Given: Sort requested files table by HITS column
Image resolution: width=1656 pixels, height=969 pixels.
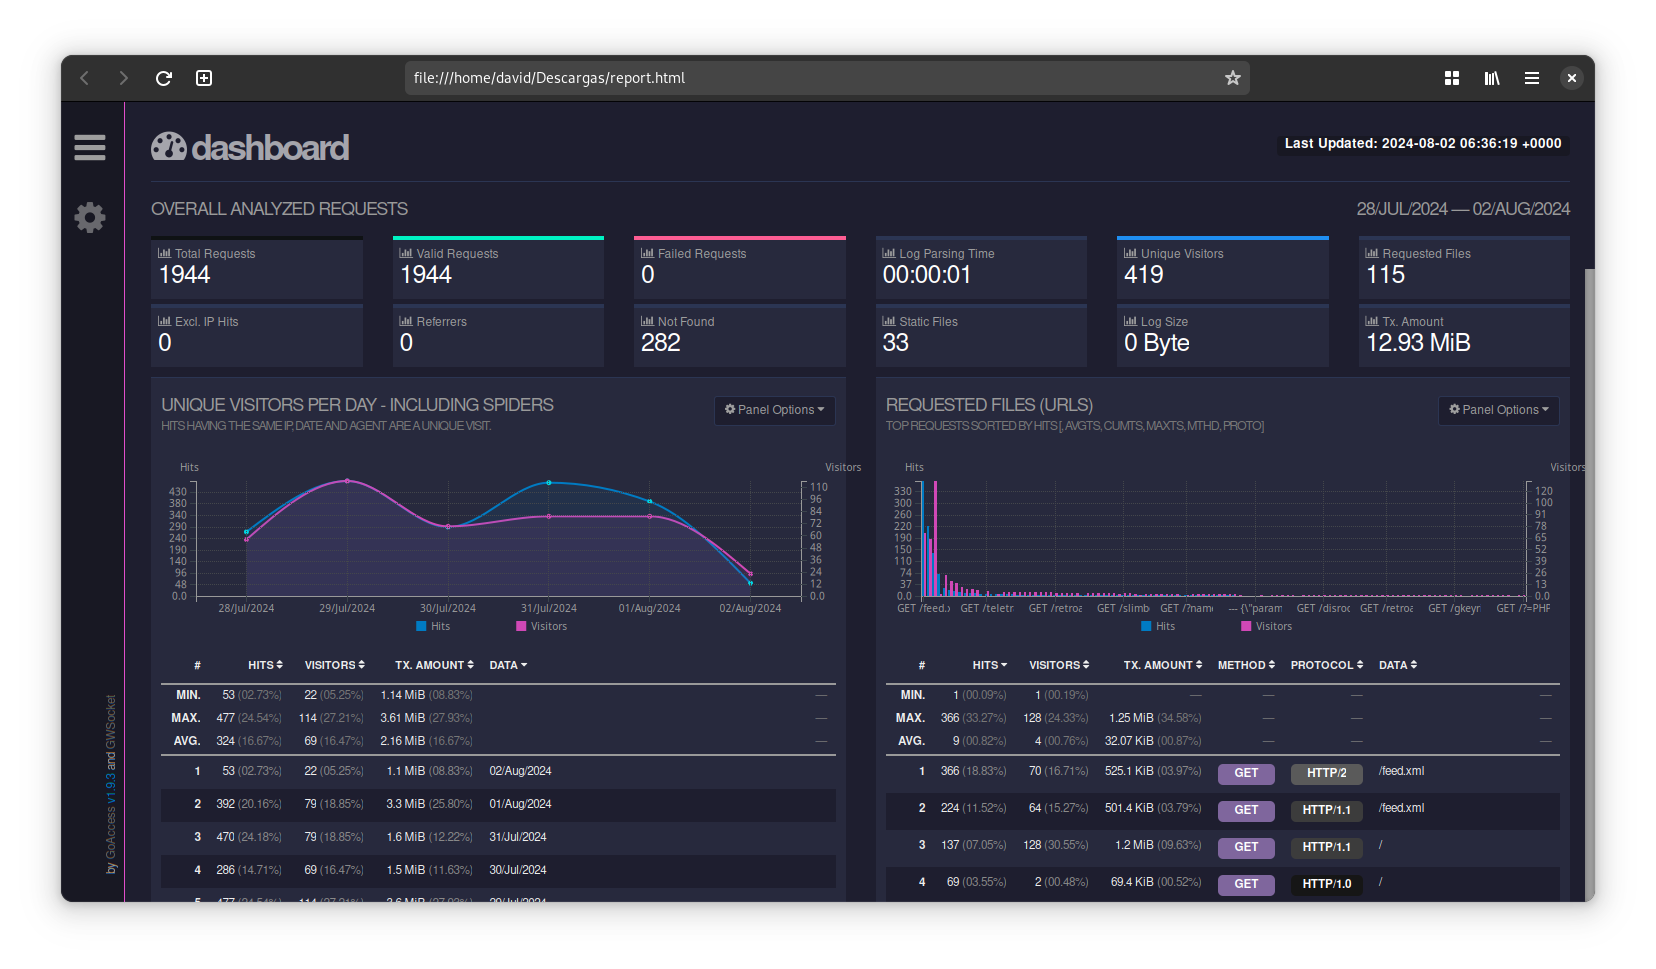Looking at the screenshot, I should [990, 665].
